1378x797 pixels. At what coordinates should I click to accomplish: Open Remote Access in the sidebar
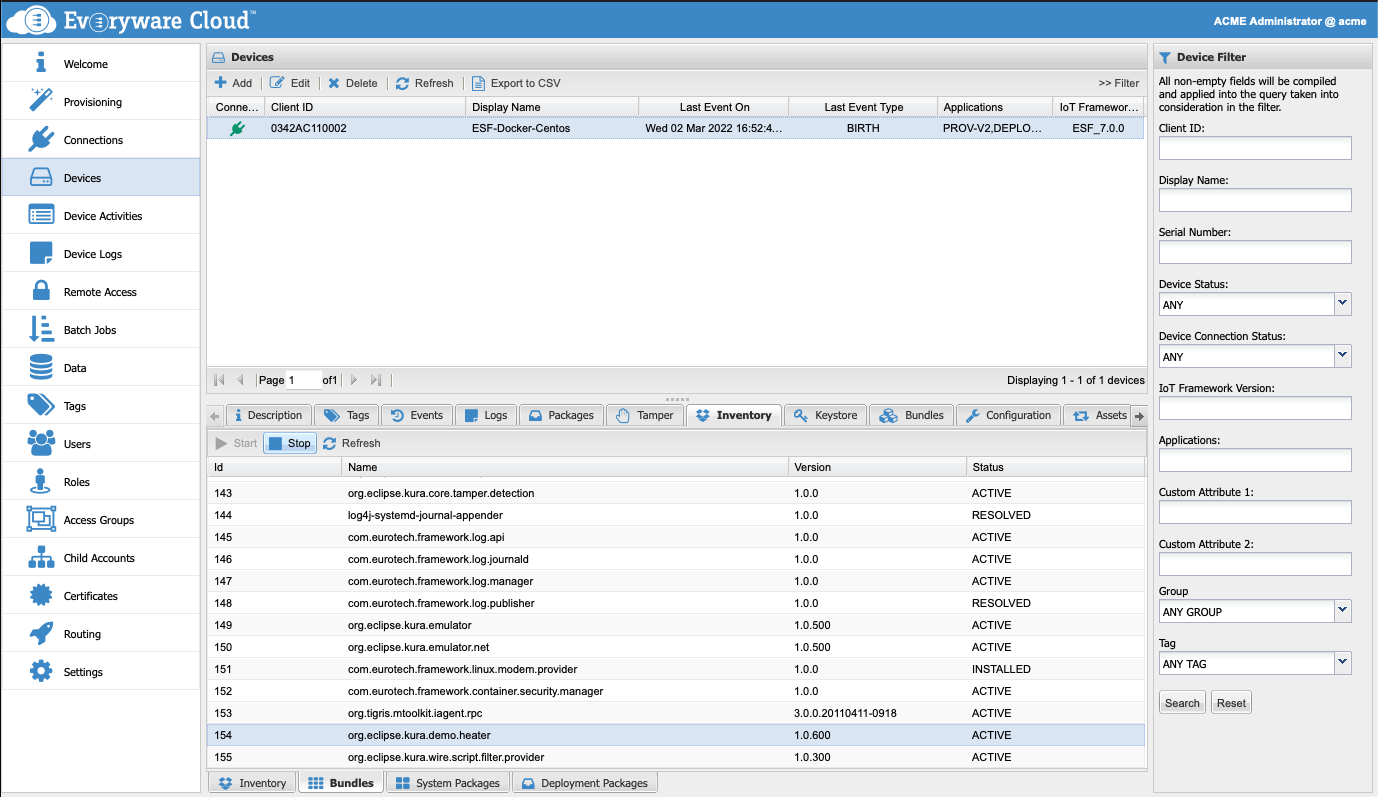[100, 292]
